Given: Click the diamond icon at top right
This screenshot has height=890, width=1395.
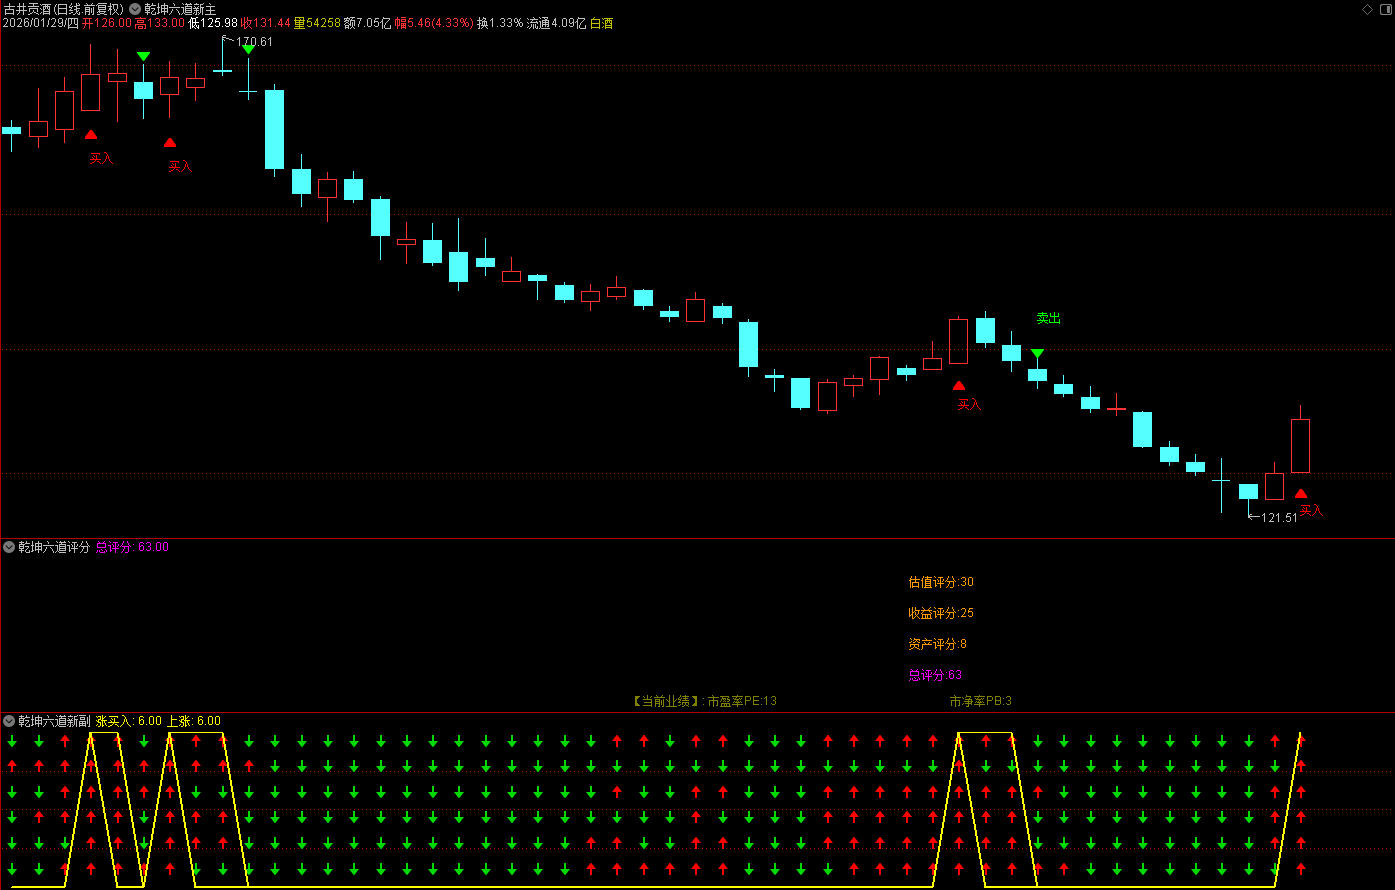Looking at the screenshot, I should pyautogui.click(x=1368, y=8).
